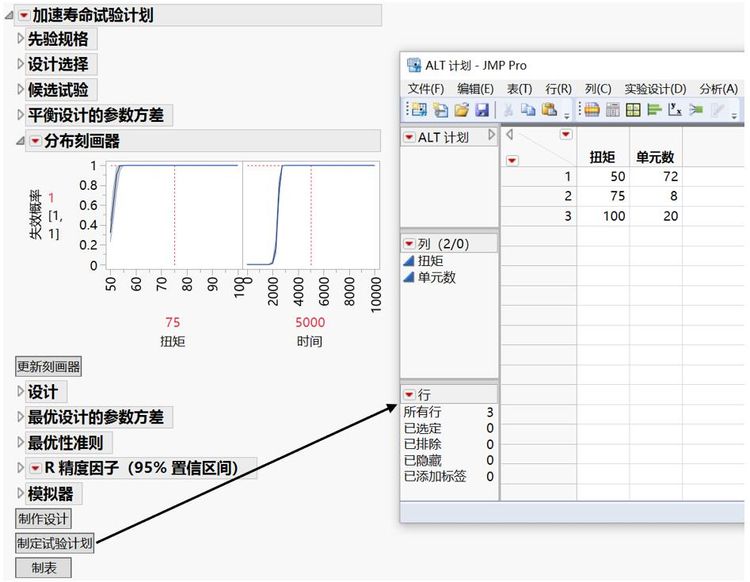Open the rows red triangle in table corner
Screen dimensions: 750x582
(x=512, y=160)
